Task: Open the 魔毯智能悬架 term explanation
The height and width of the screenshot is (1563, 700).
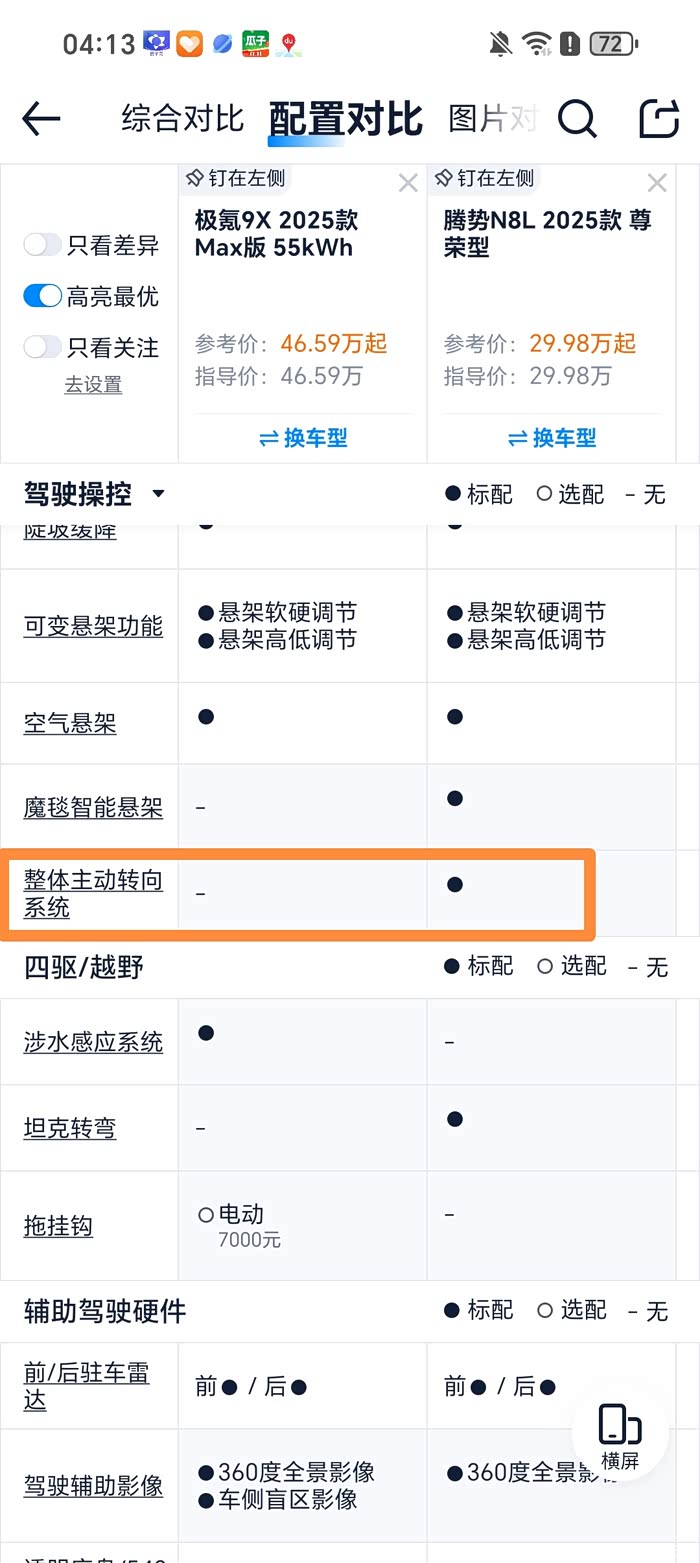Action: coord(93,808)
